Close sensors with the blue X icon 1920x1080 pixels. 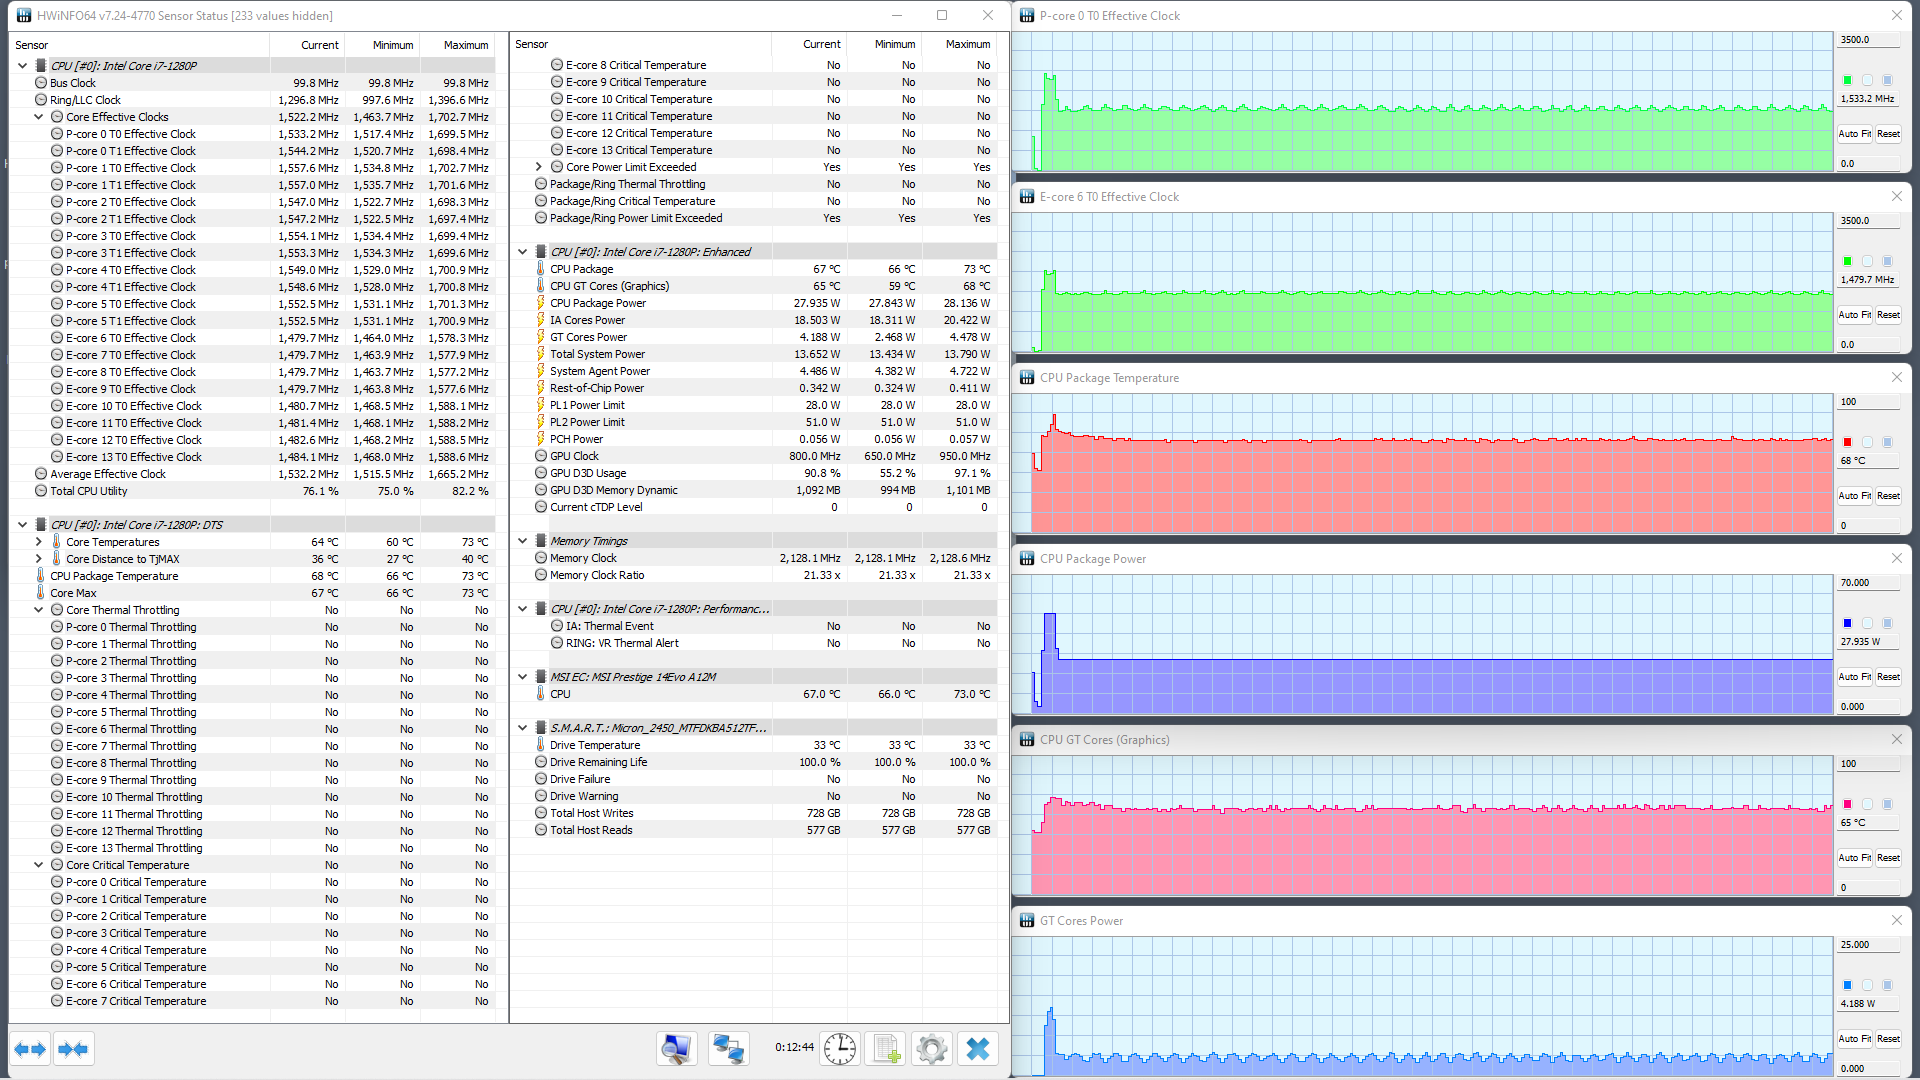click(x=978, y=1049)
